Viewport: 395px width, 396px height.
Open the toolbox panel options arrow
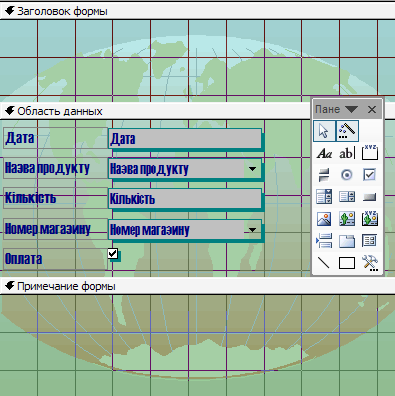(351, 109)
